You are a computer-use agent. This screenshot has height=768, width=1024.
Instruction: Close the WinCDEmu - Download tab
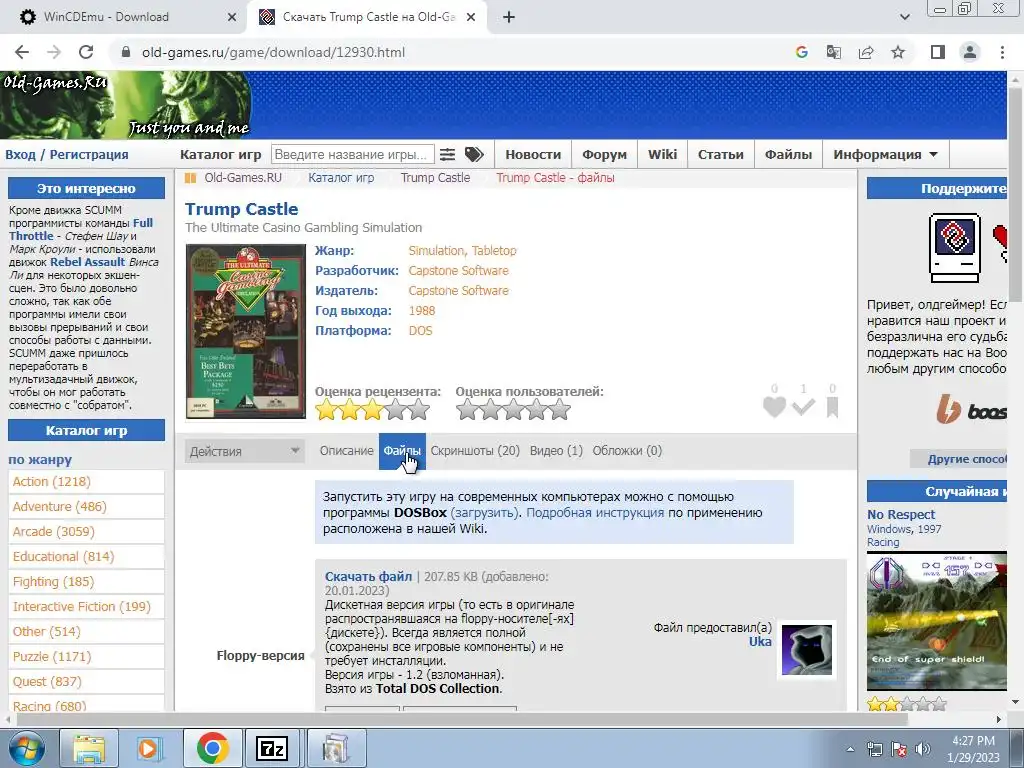(x=232, y=17)
